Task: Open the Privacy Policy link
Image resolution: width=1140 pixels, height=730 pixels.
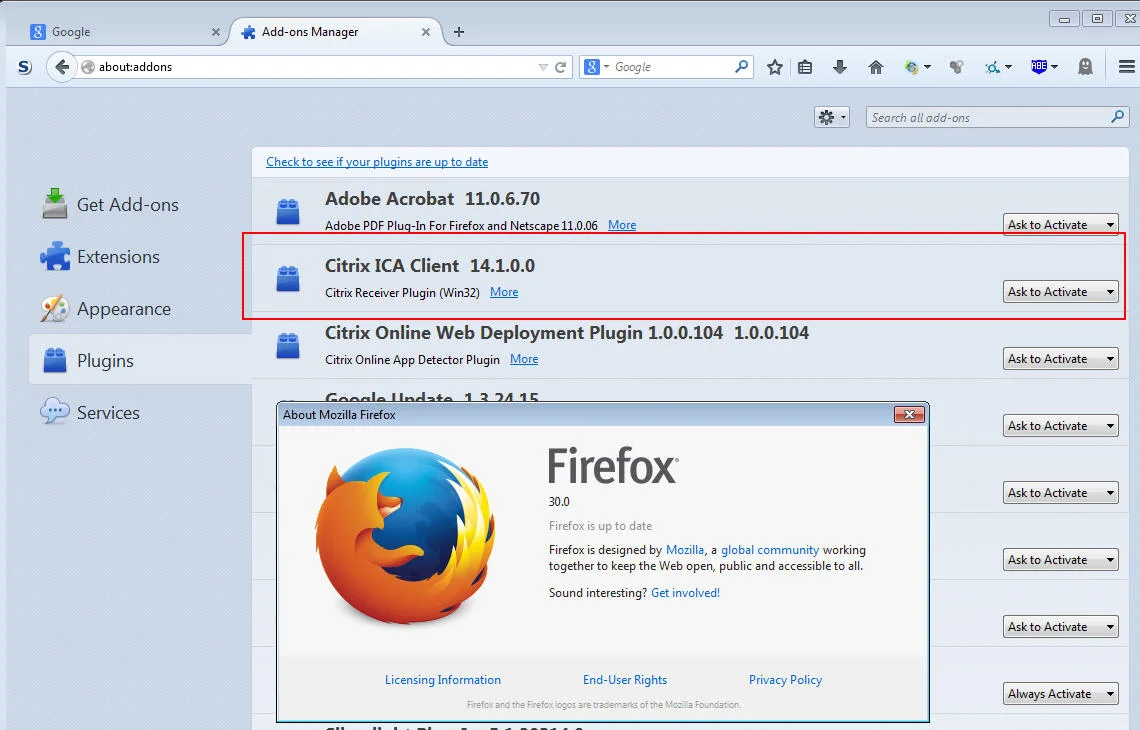Action: [x=785, y=680]
